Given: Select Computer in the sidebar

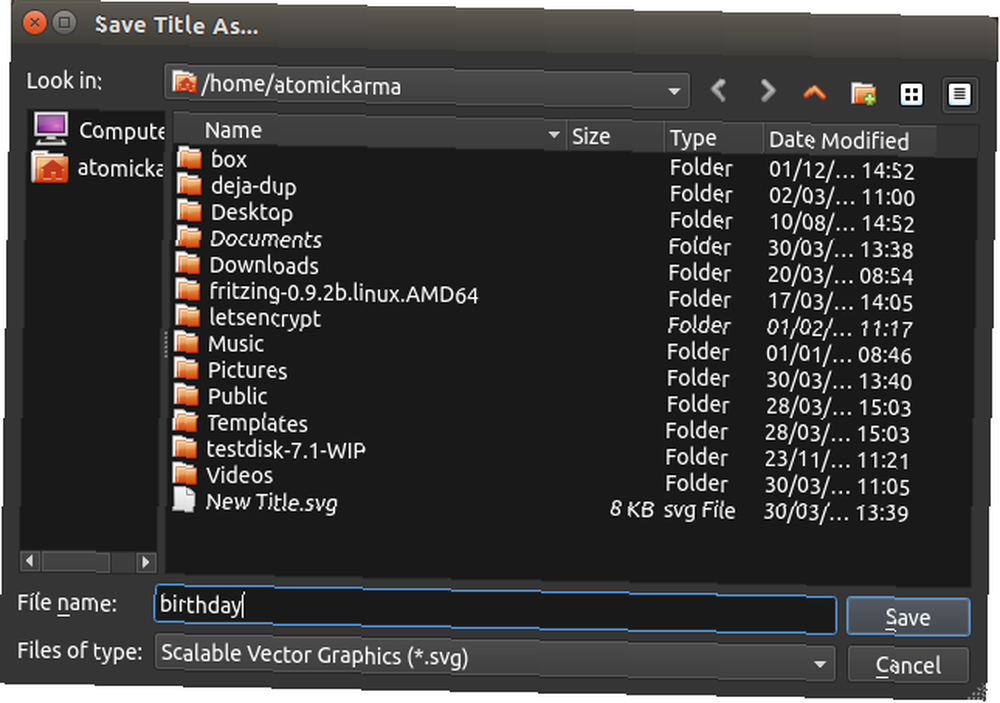Looking at the screenshot, I should click(x=99, y=129).
